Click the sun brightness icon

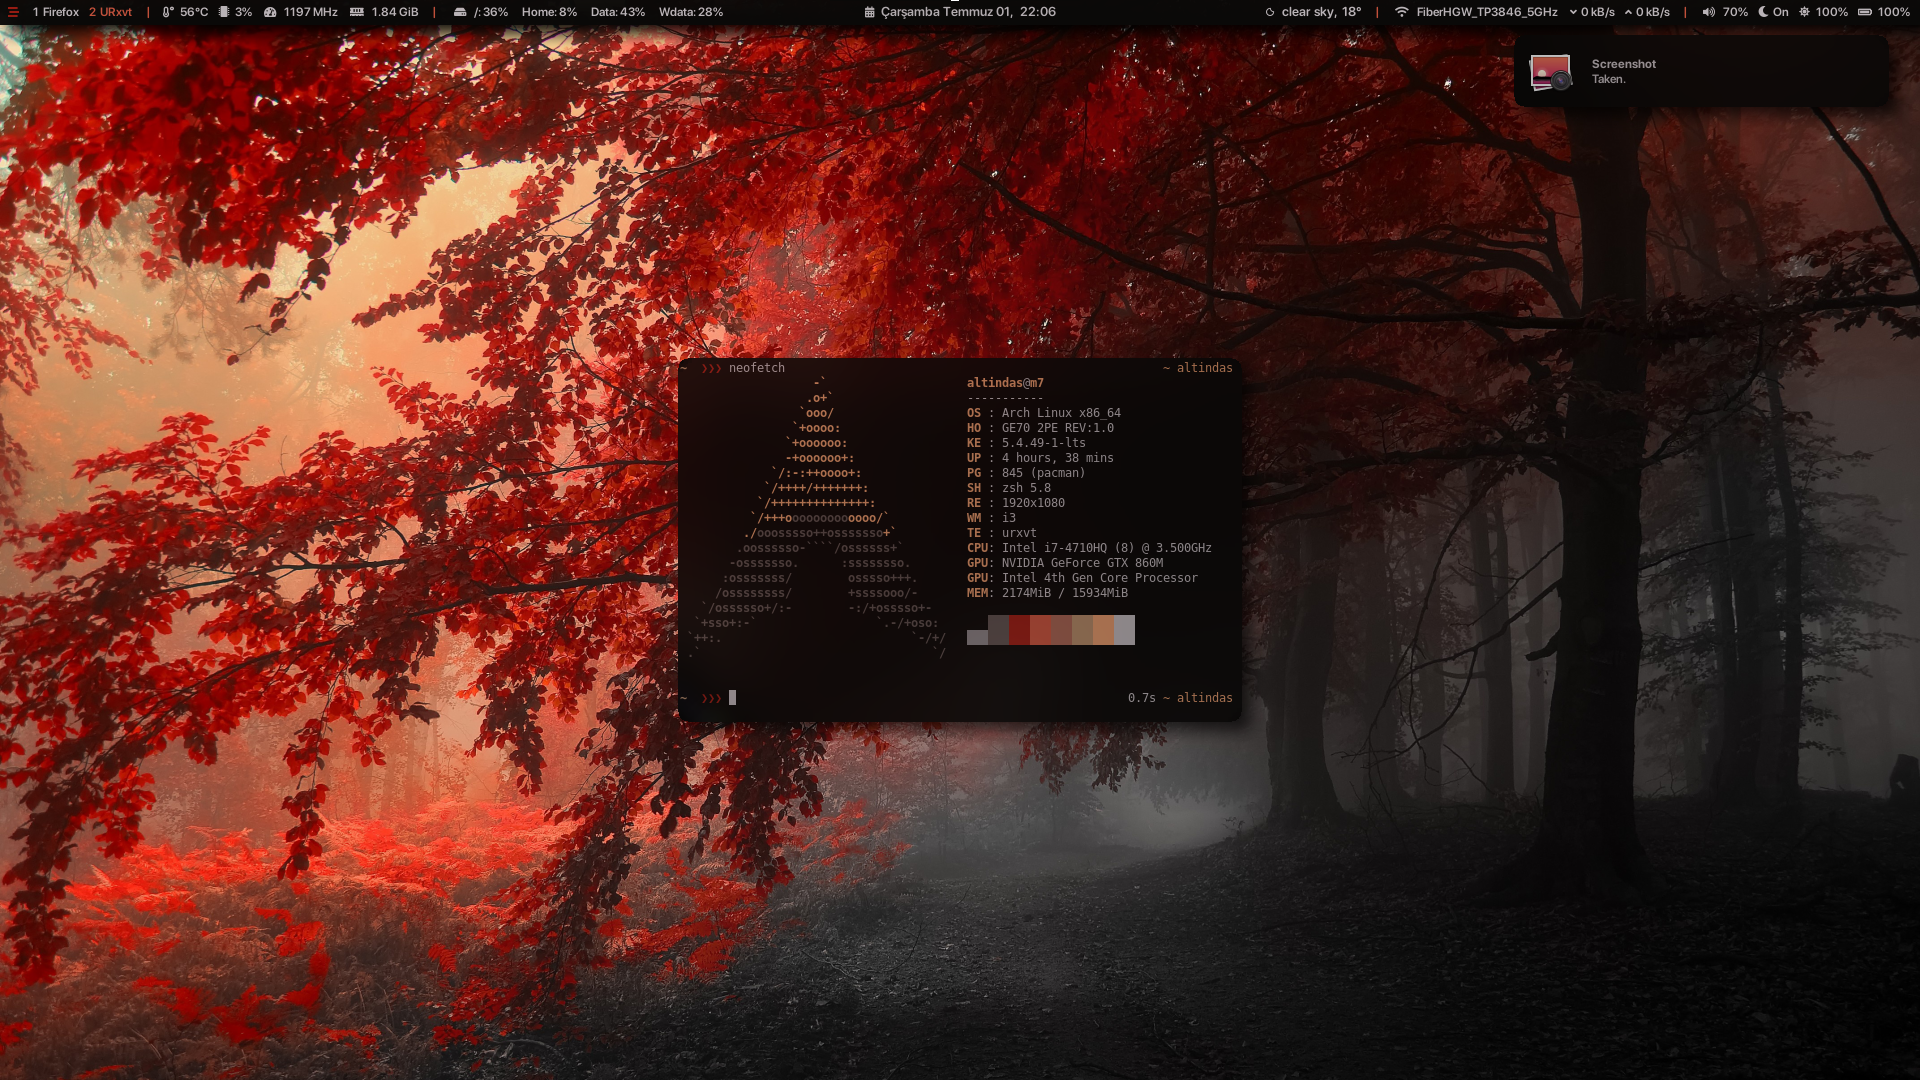coord(1804,12)
